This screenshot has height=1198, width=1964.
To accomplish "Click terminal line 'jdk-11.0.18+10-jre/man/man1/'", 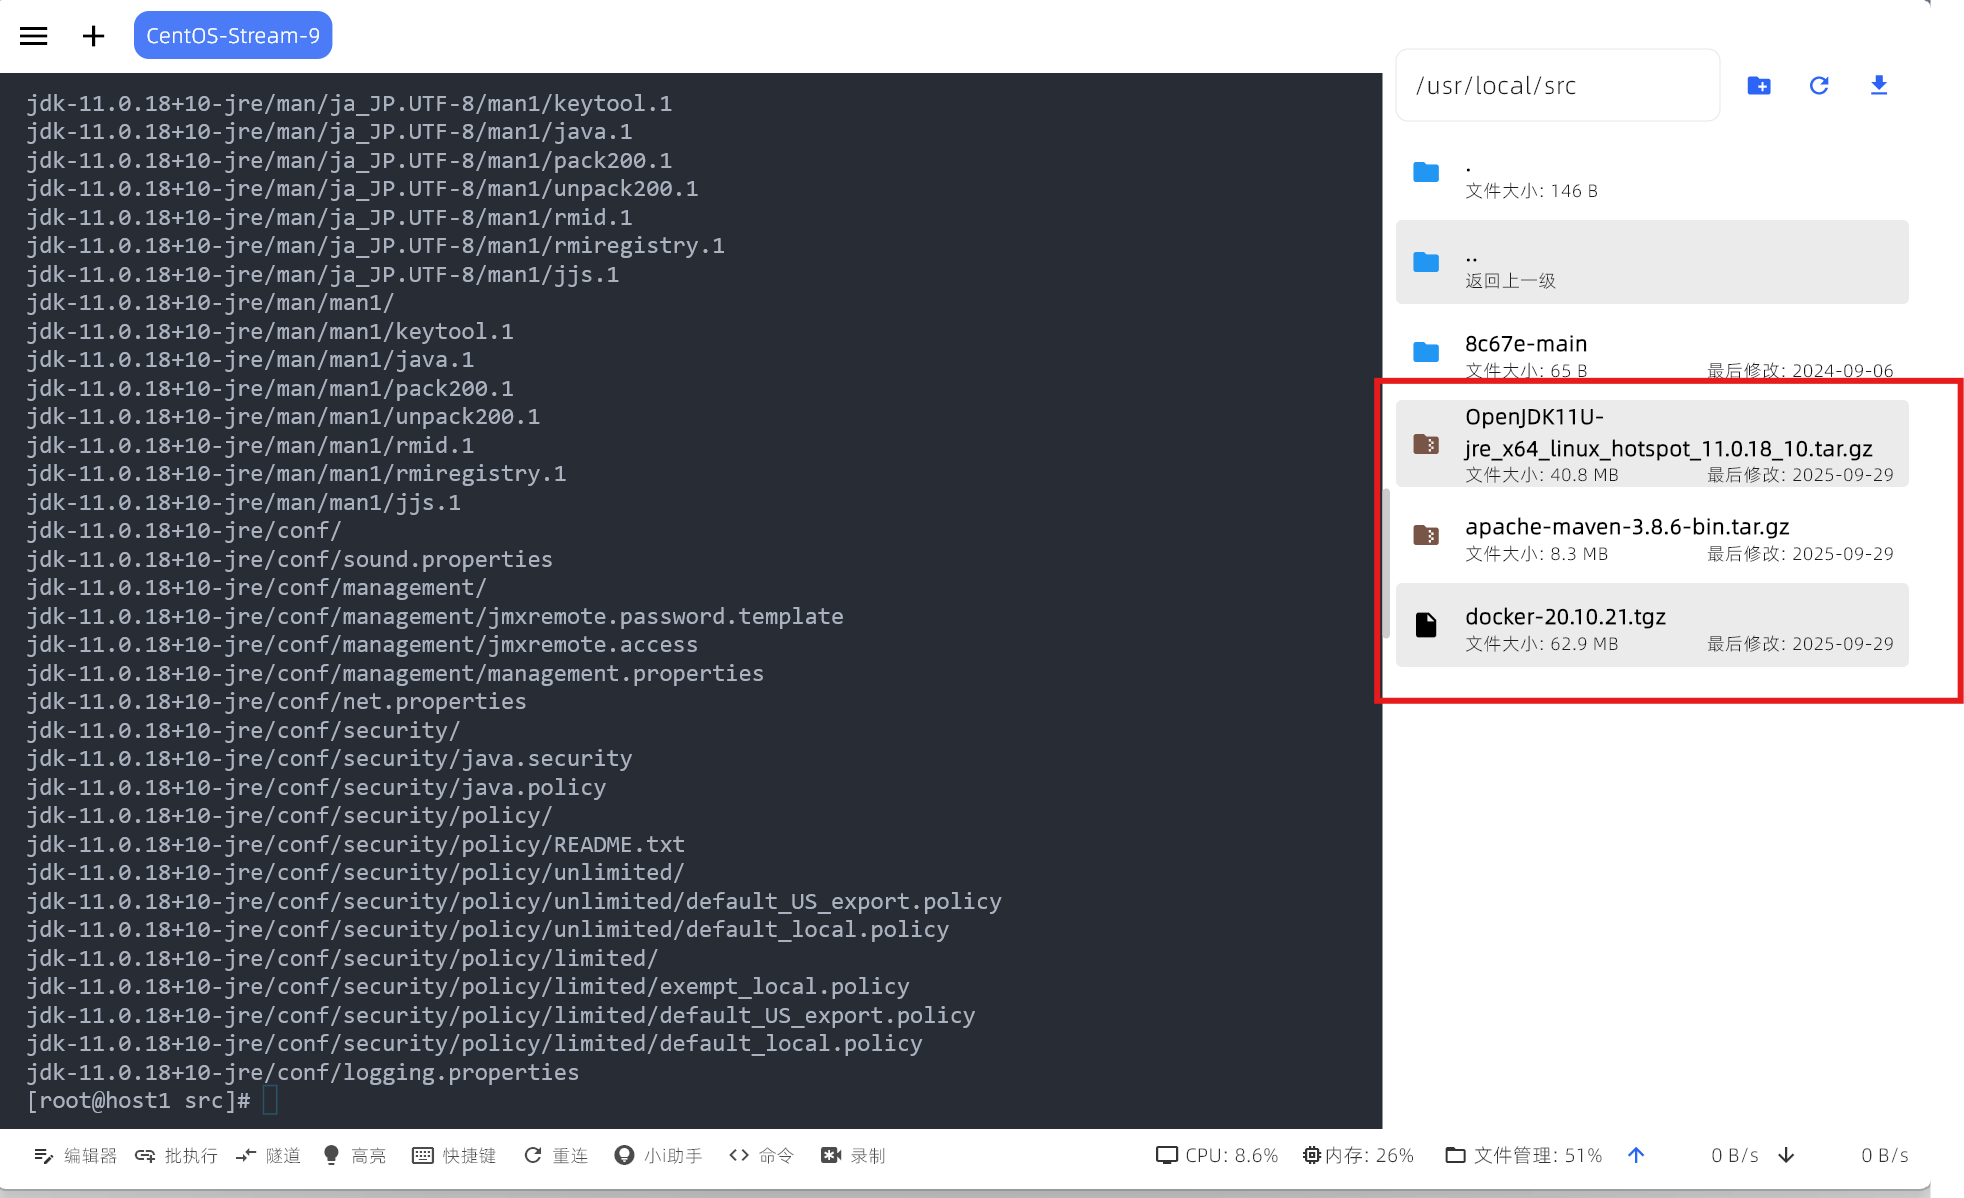I will 210,303.
